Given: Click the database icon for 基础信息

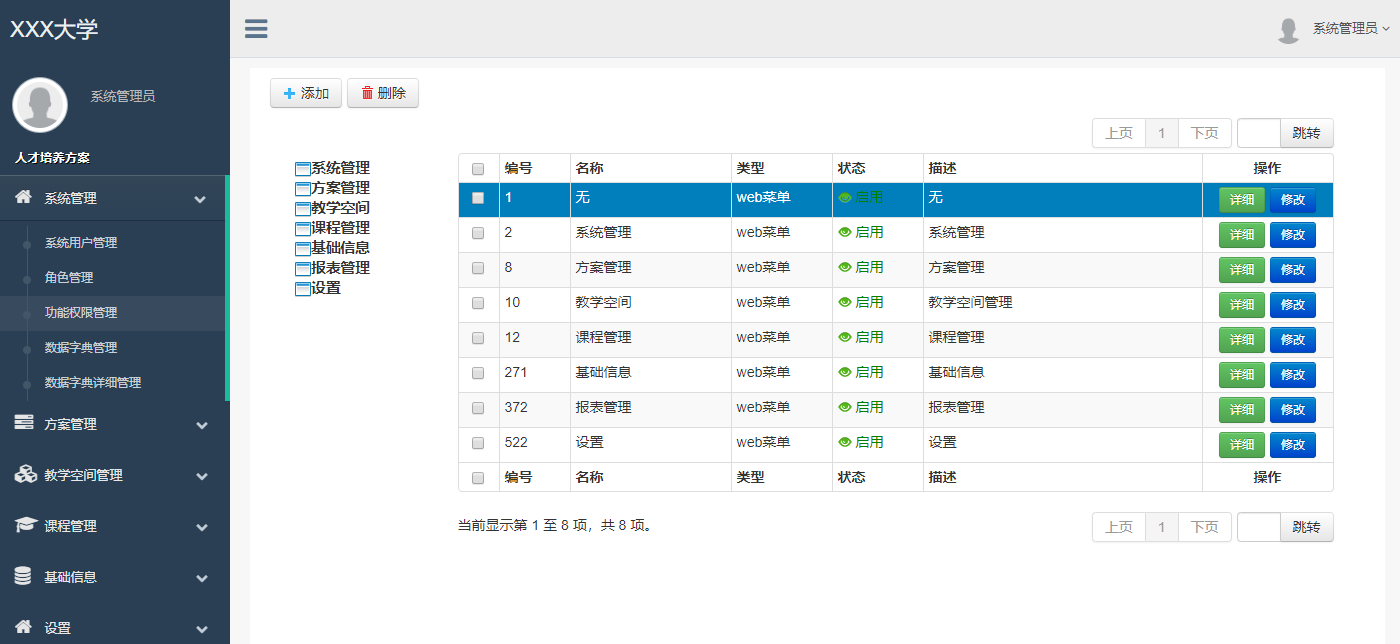Looking at the screenshot, I should coord(23,576).
